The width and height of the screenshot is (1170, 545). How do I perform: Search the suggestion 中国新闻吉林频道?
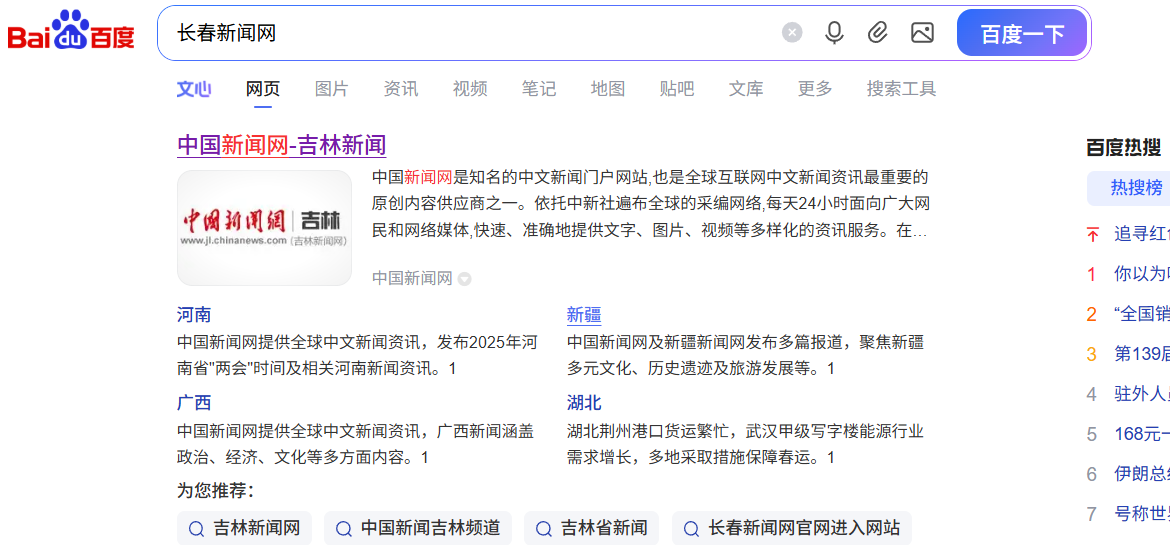click(418, 529)
